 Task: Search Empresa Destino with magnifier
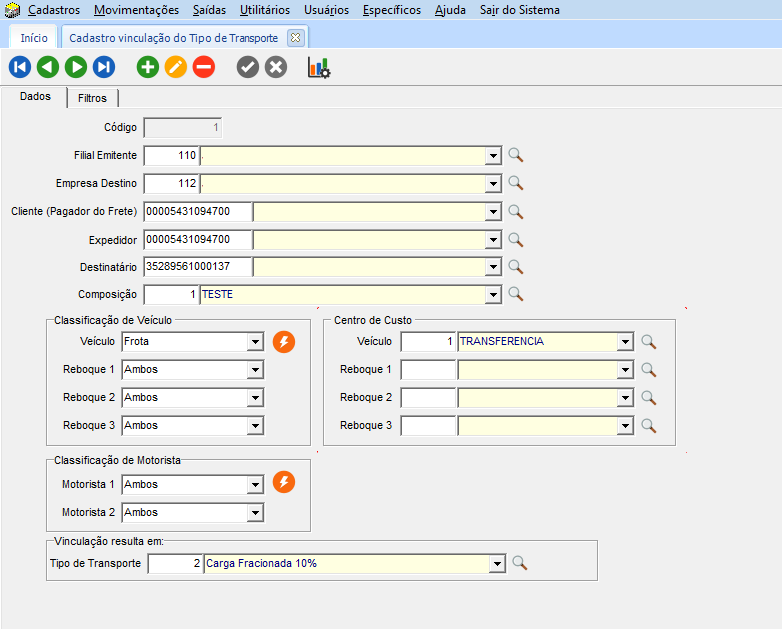pos(516,183)
